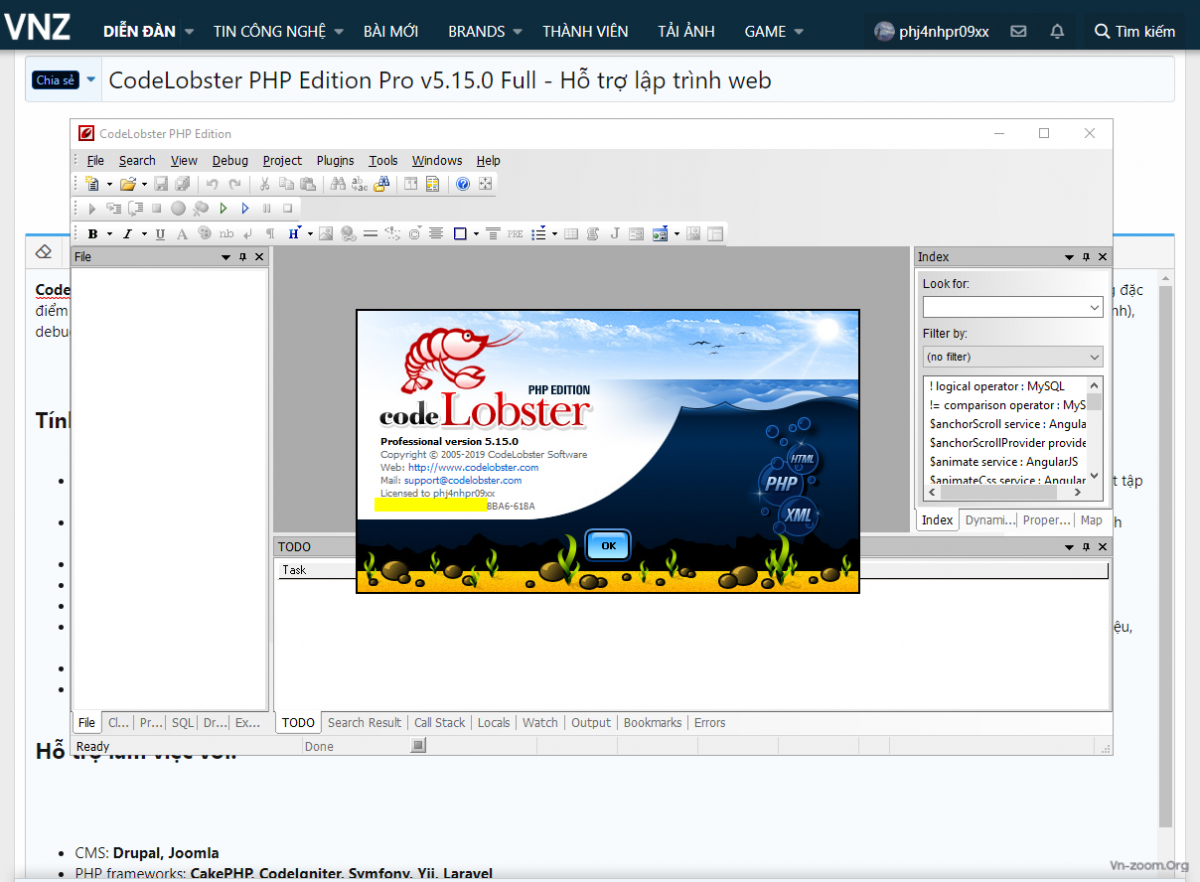Select '$animate service : AngularJS' index entry
Viewport: 1200px width, 882px height.
click(1004, 462)
